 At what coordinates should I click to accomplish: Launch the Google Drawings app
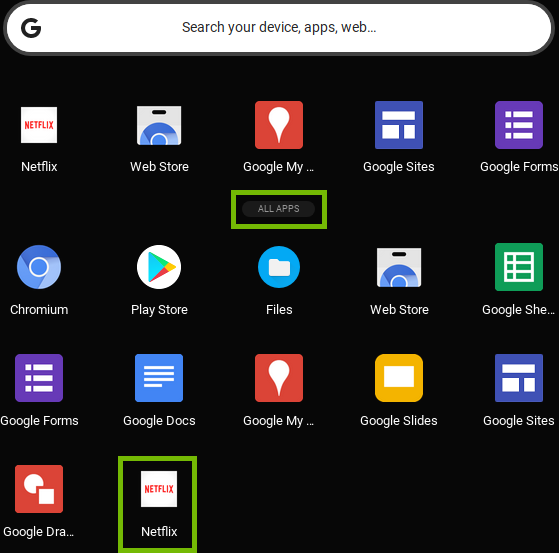(x=39, y=489)
